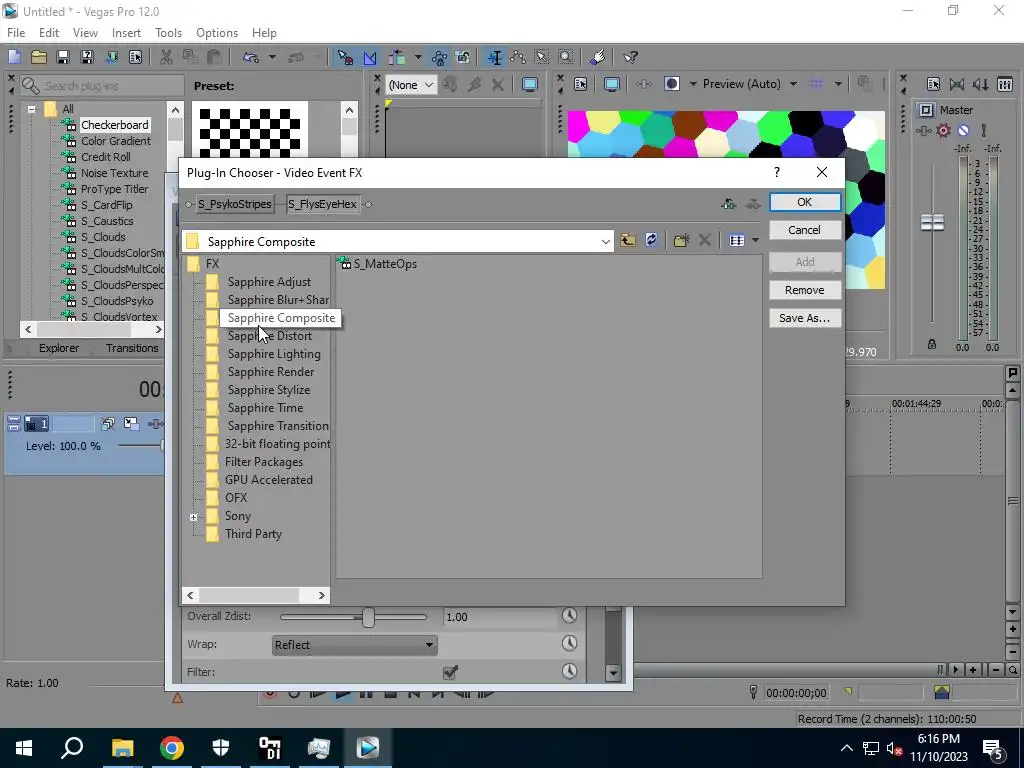The width and height of the screenshot is (1024, 768).
Task: Toggle Automatic Crossfades toolbar icon
Action: 370,57
